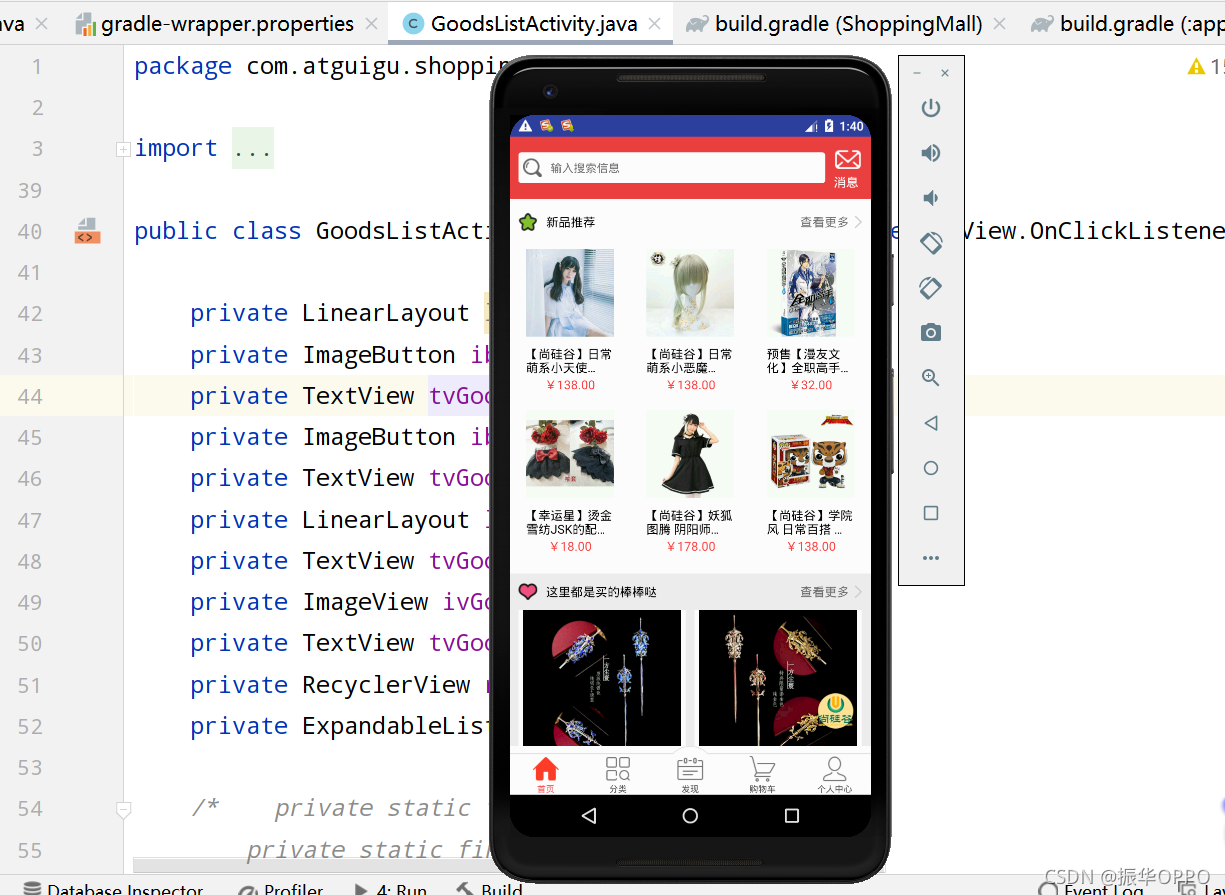Activate the emulator Zoom magnifier tool

tap(931, 378)
